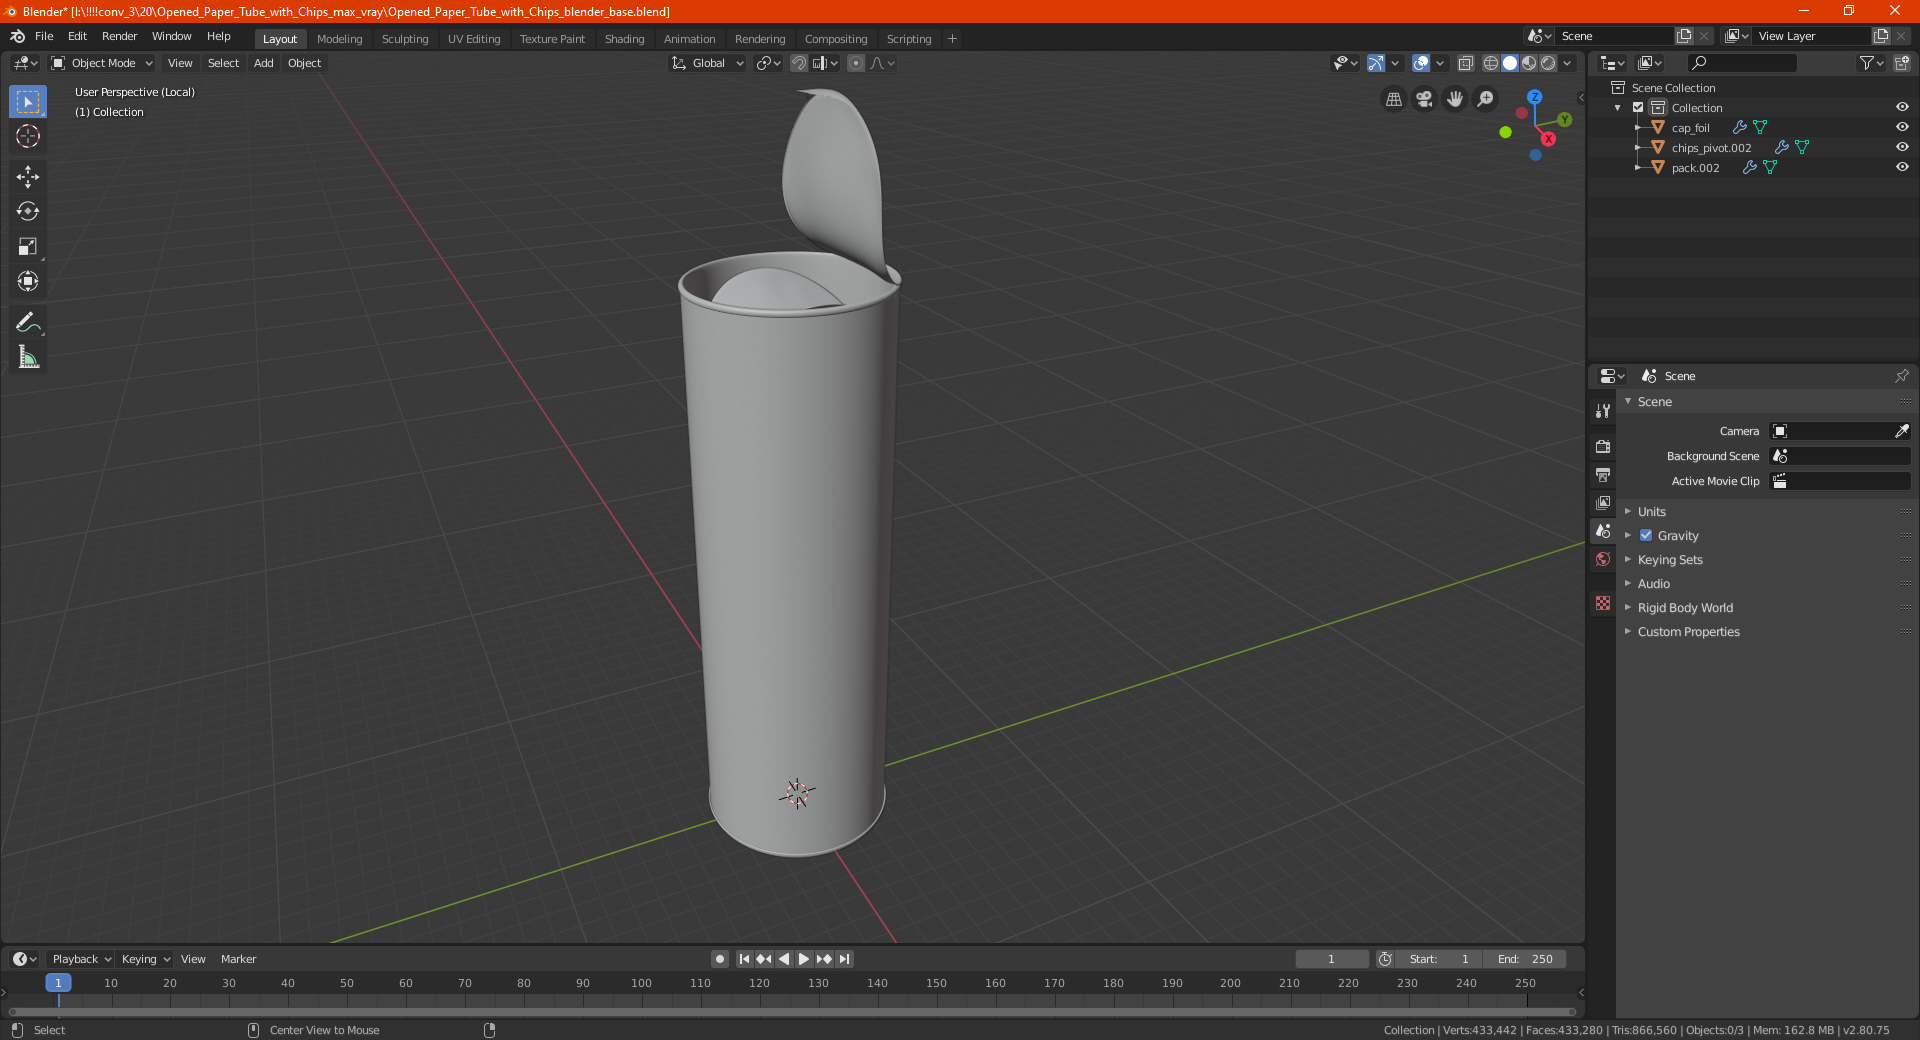1920x1040 pixels.
Task: Click the Start frame field
Action: pos(1440,959)
